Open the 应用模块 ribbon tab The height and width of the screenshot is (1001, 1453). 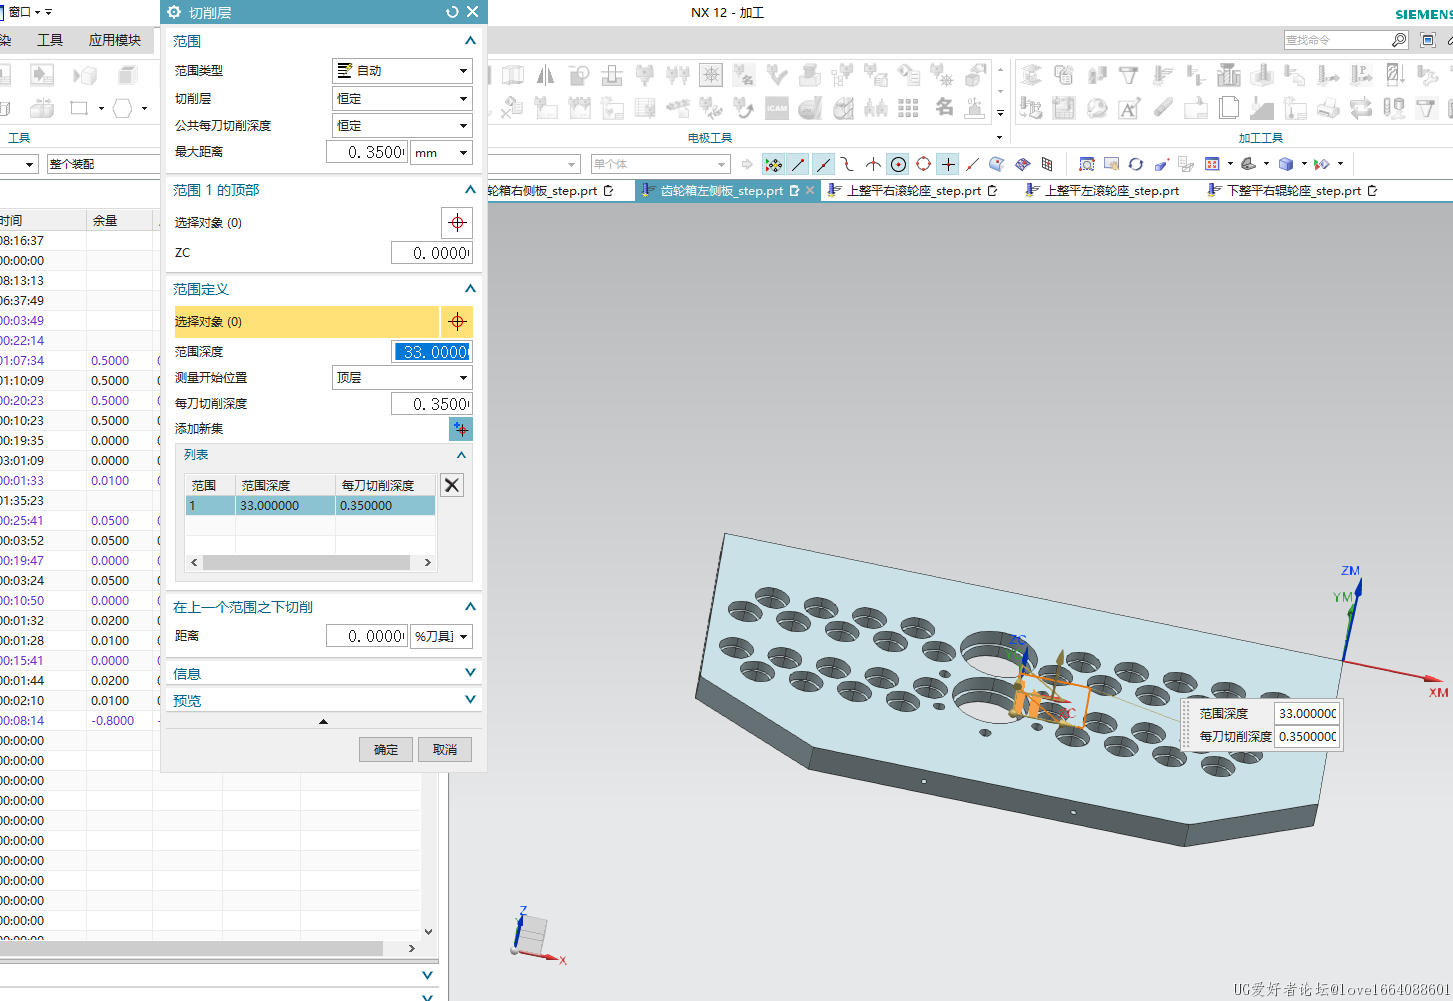pyautogui.click(x=115, y=40)
